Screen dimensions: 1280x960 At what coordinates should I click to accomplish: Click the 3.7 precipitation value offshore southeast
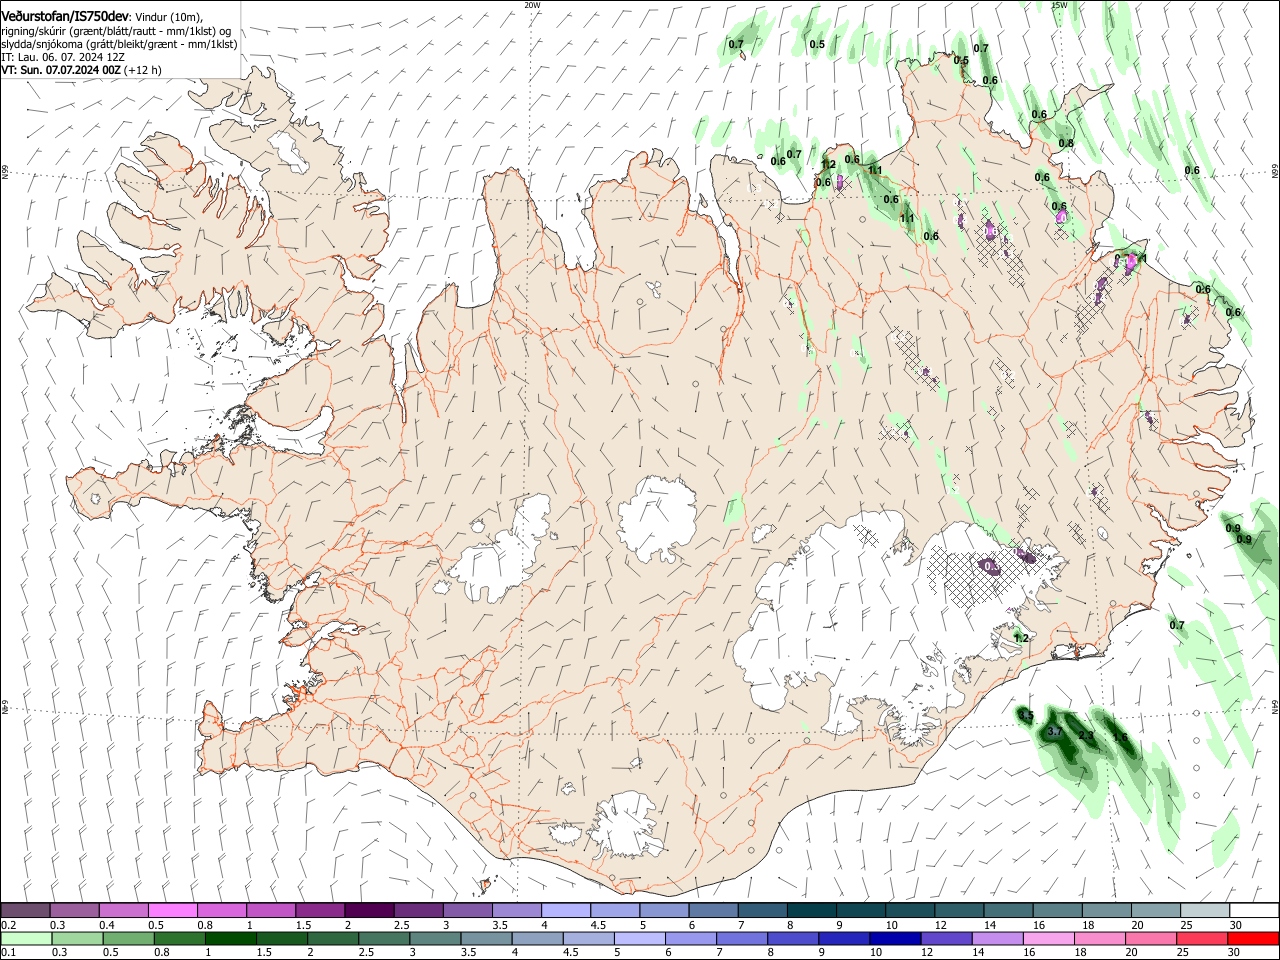(x=1054, y=732)
